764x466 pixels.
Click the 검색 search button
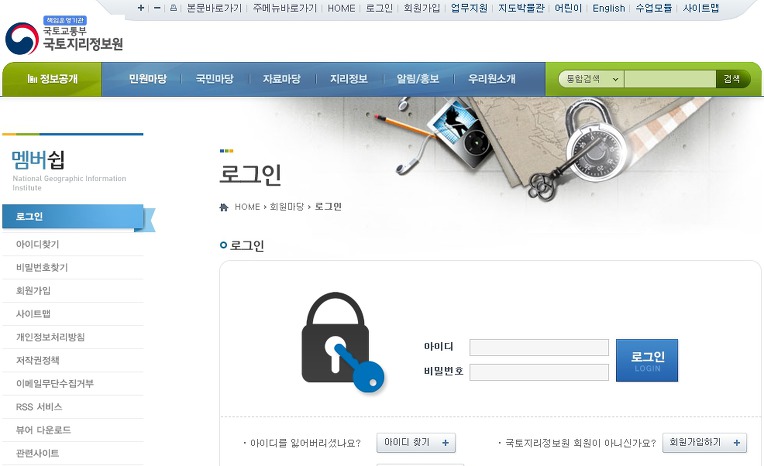[731, 79]
